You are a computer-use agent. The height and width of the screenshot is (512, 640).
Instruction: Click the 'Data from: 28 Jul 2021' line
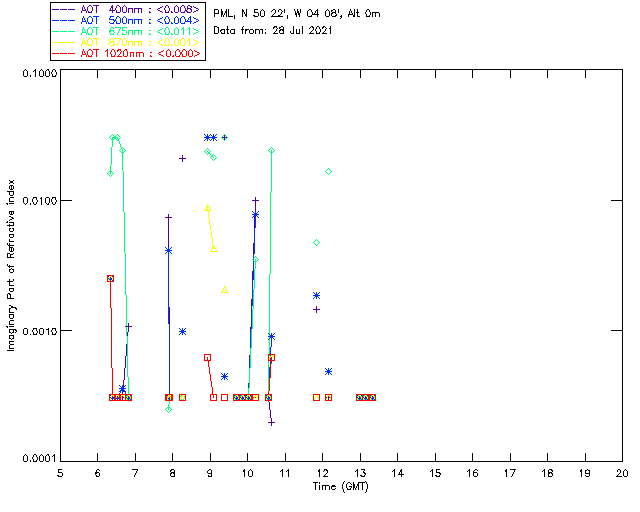pyautogui.click(x=273, y=31)
